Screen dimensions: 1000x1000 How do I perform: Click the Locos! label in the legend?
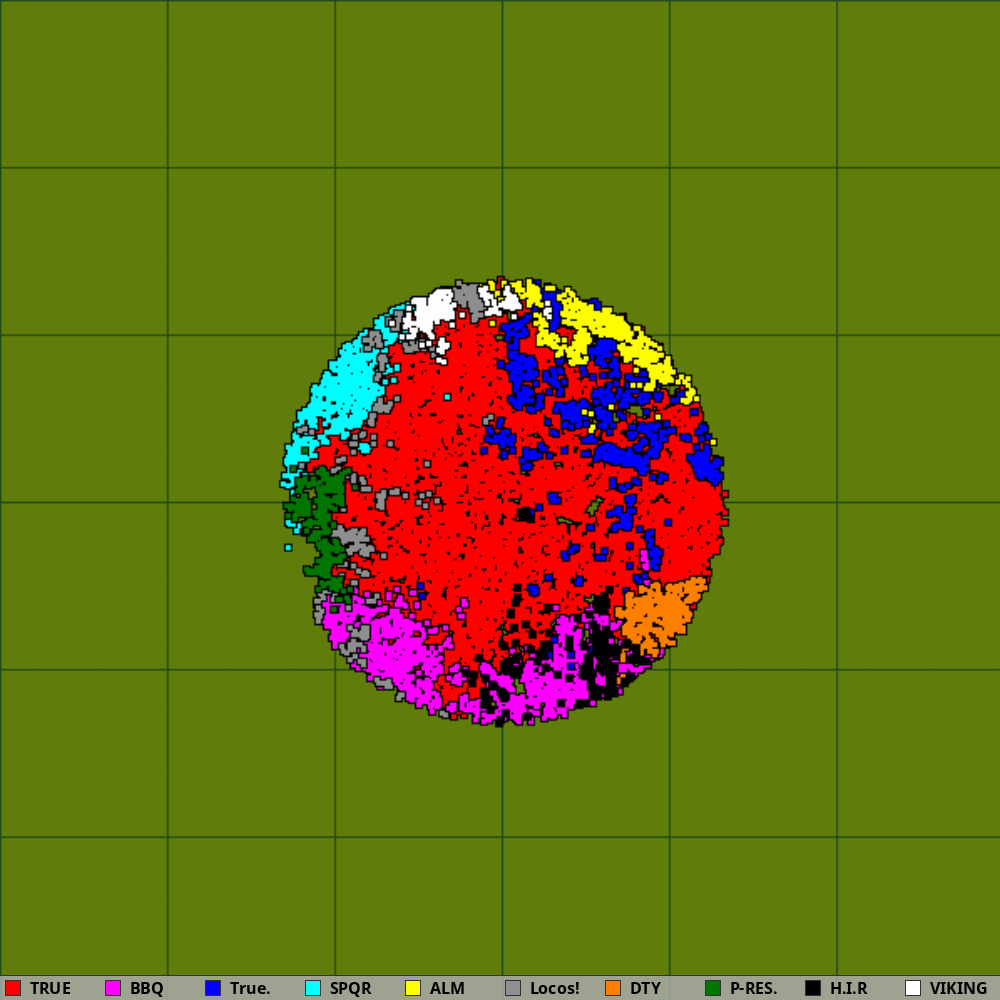point(554,988)
